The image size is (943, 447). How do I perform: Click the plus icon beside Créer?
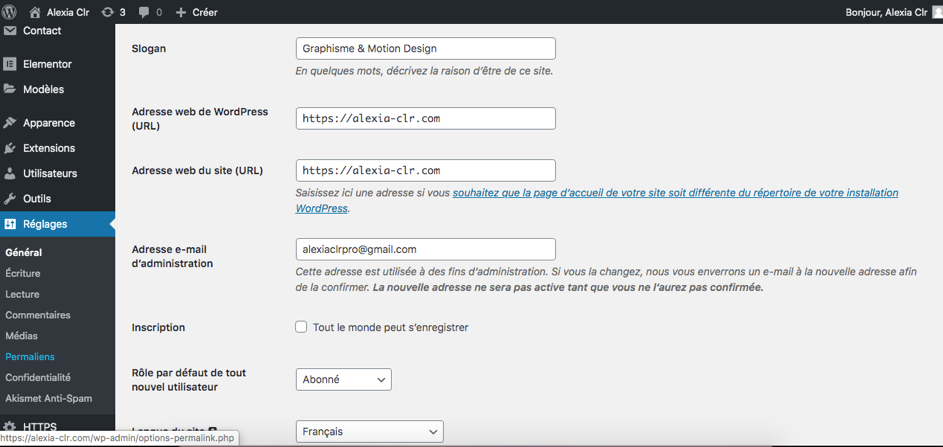(180, 12)
